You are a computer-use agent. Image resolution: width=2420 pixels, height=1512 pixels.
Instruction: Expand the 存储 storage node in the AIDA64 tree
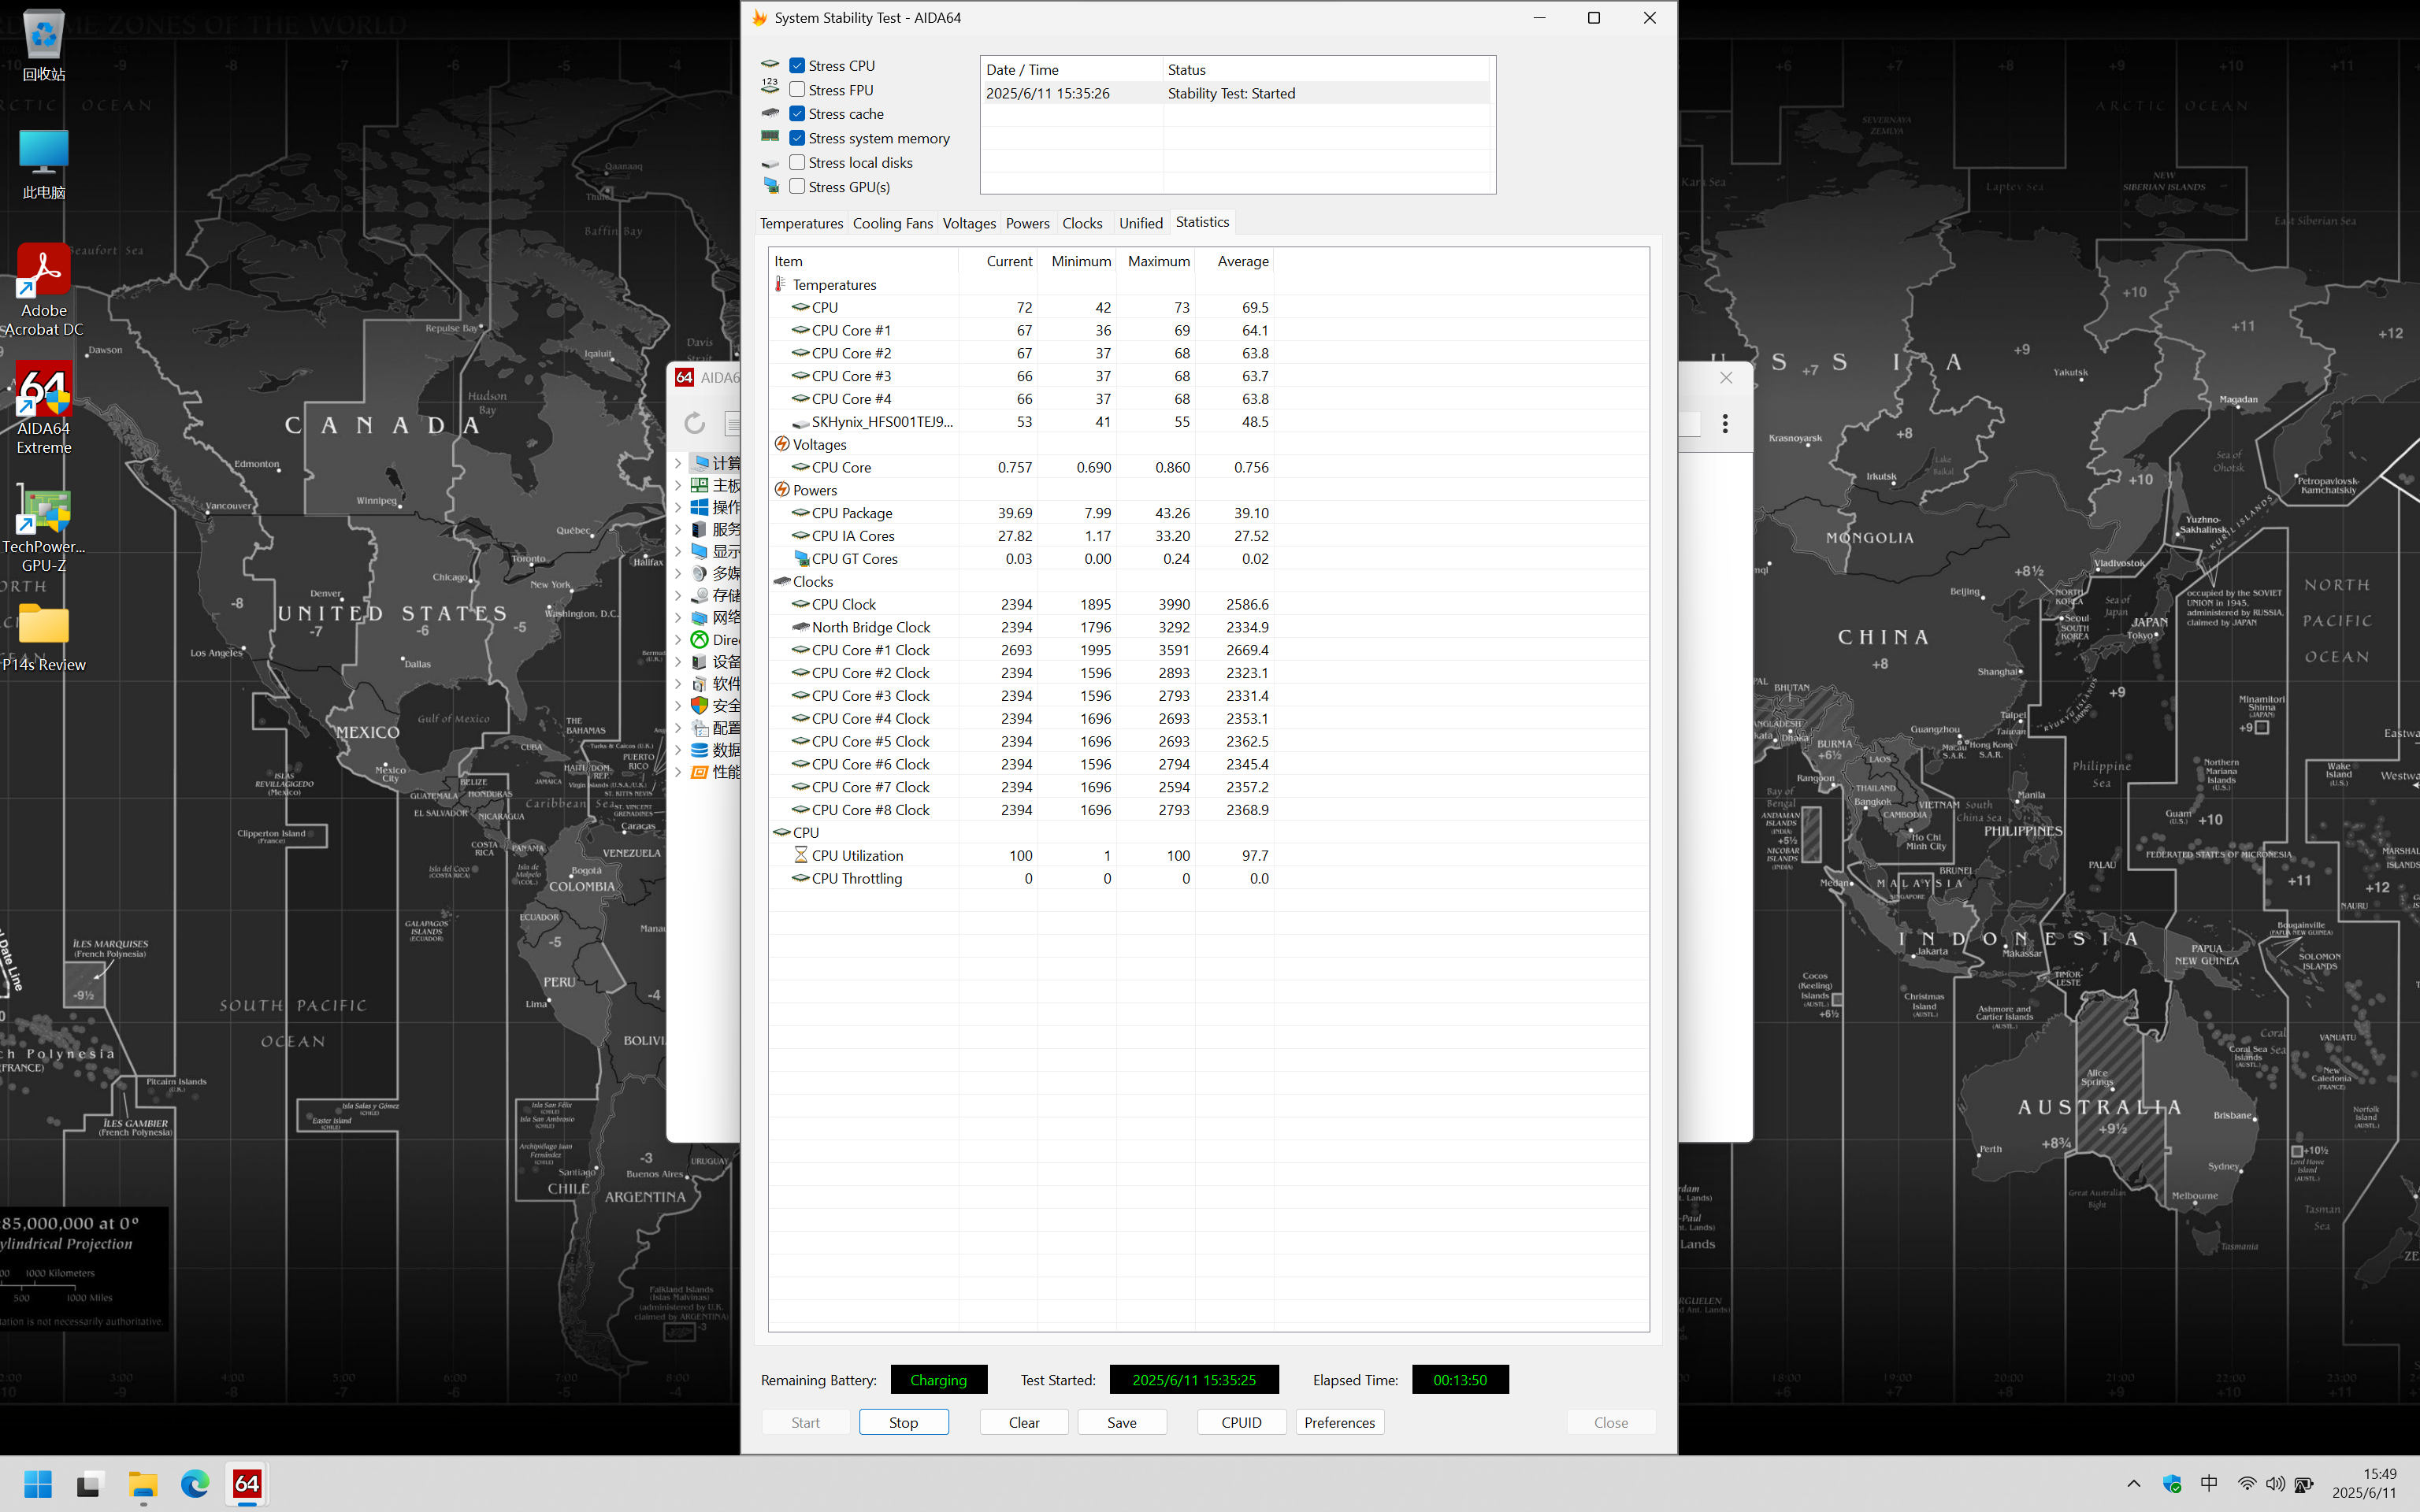(x=678, y=595)
